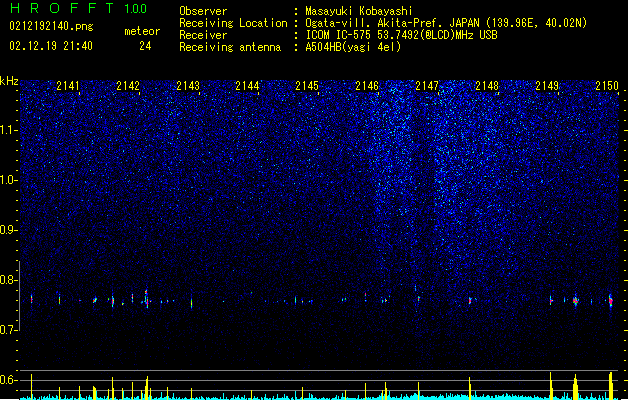Click the HROFFT 1.0.0 title text

tap(79, 8)
